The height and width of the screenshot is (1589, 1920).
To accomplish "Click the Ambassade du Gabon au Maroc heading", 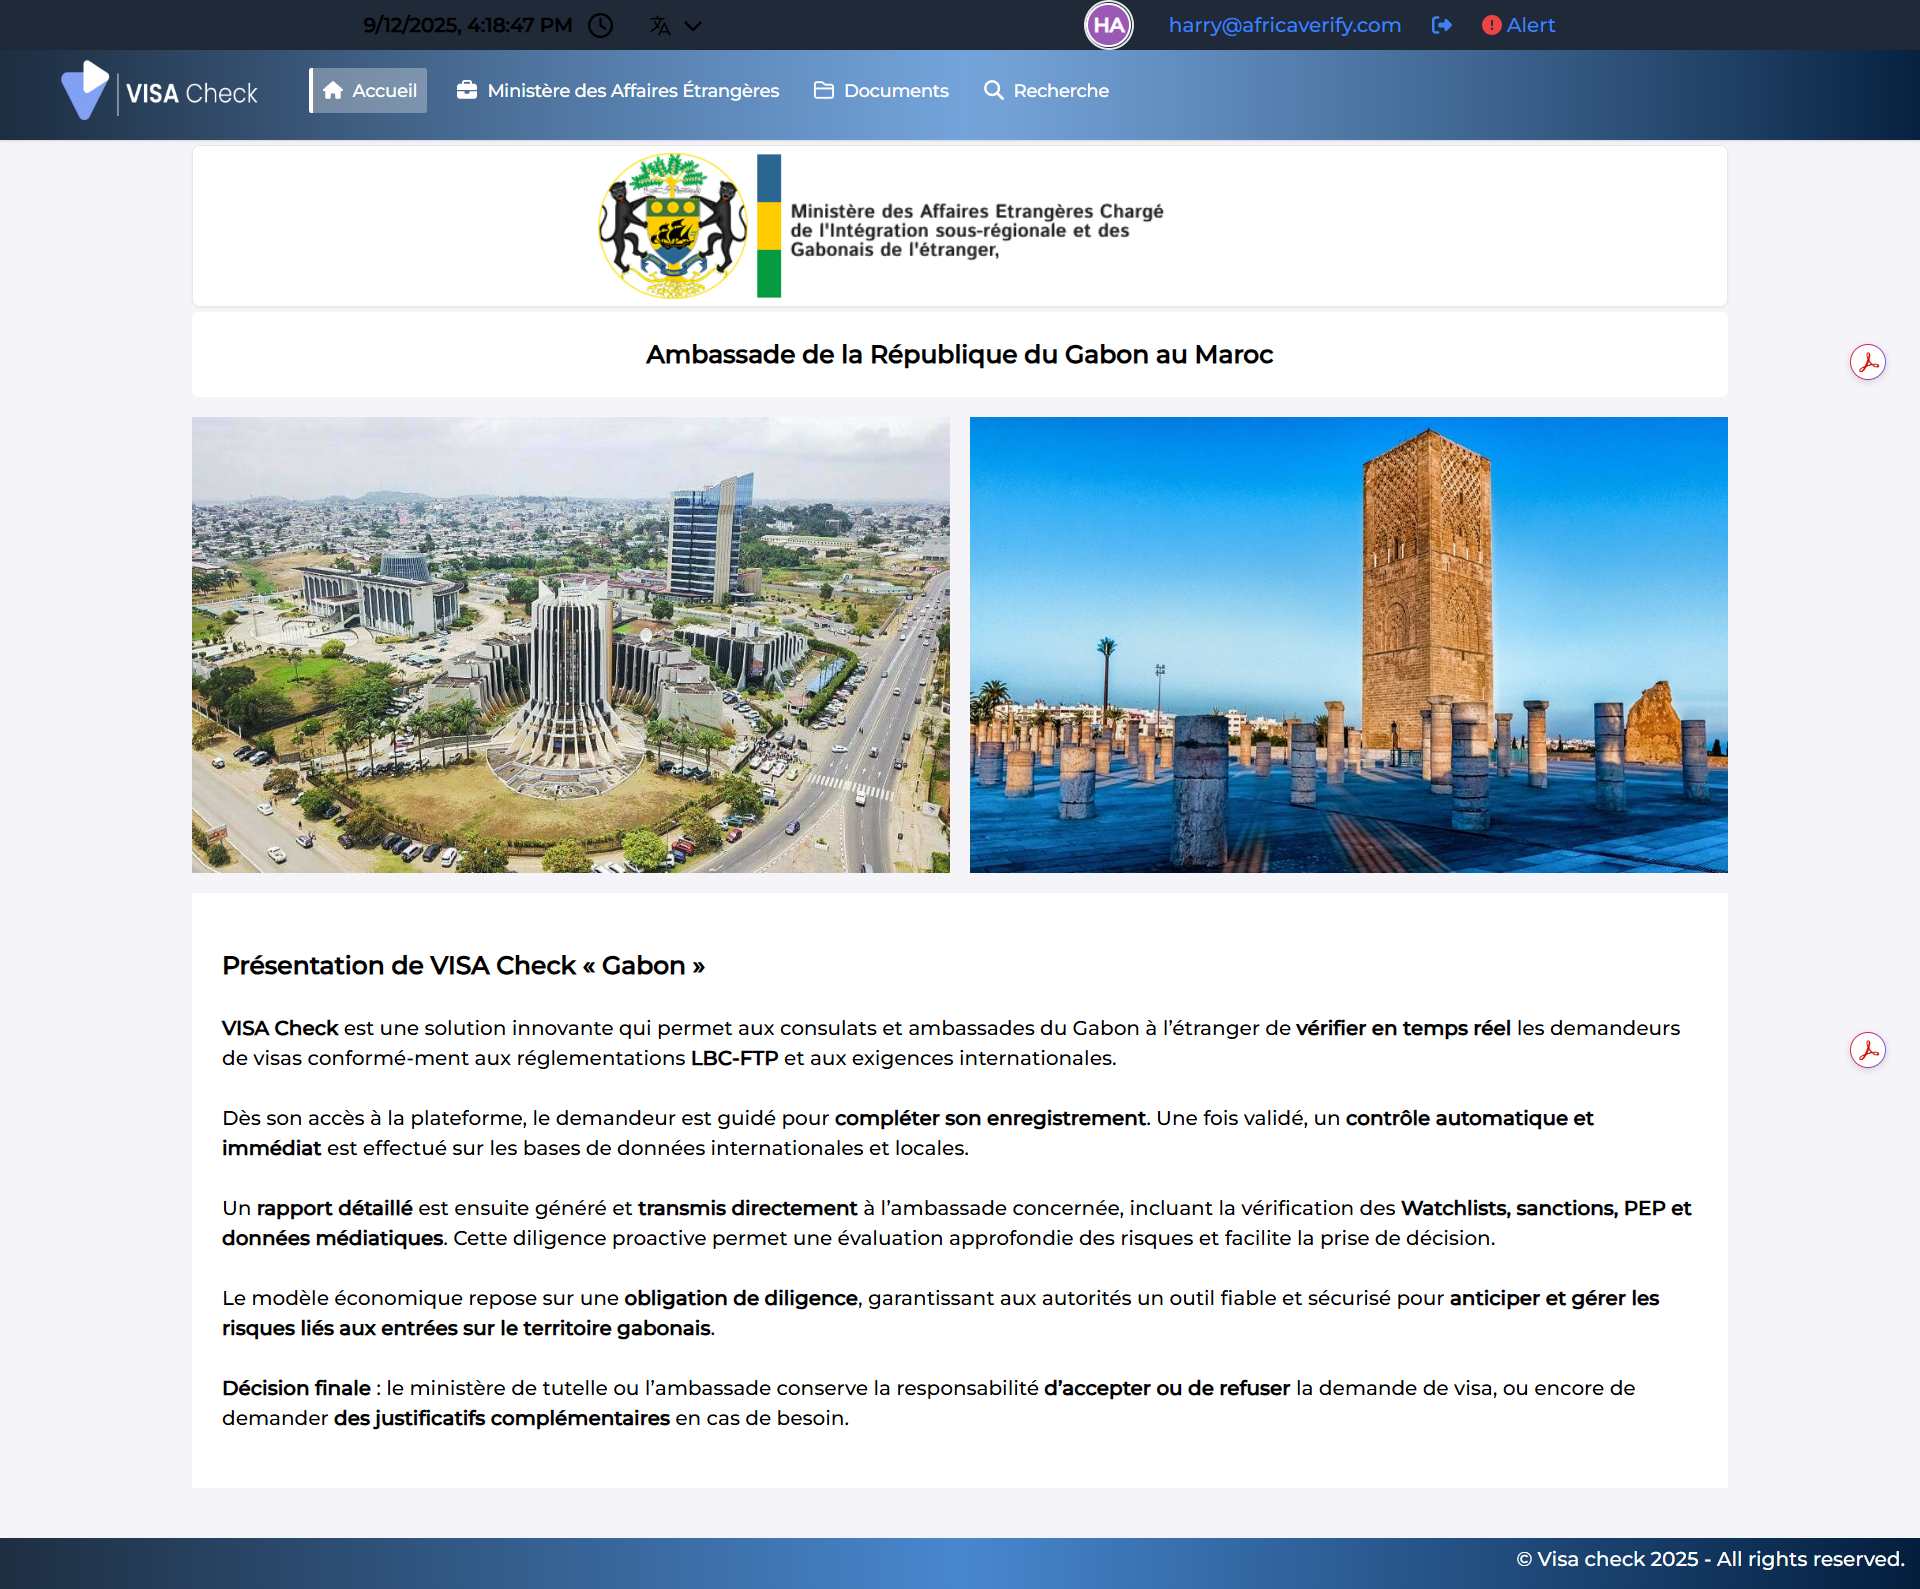I will click(959, 355).
